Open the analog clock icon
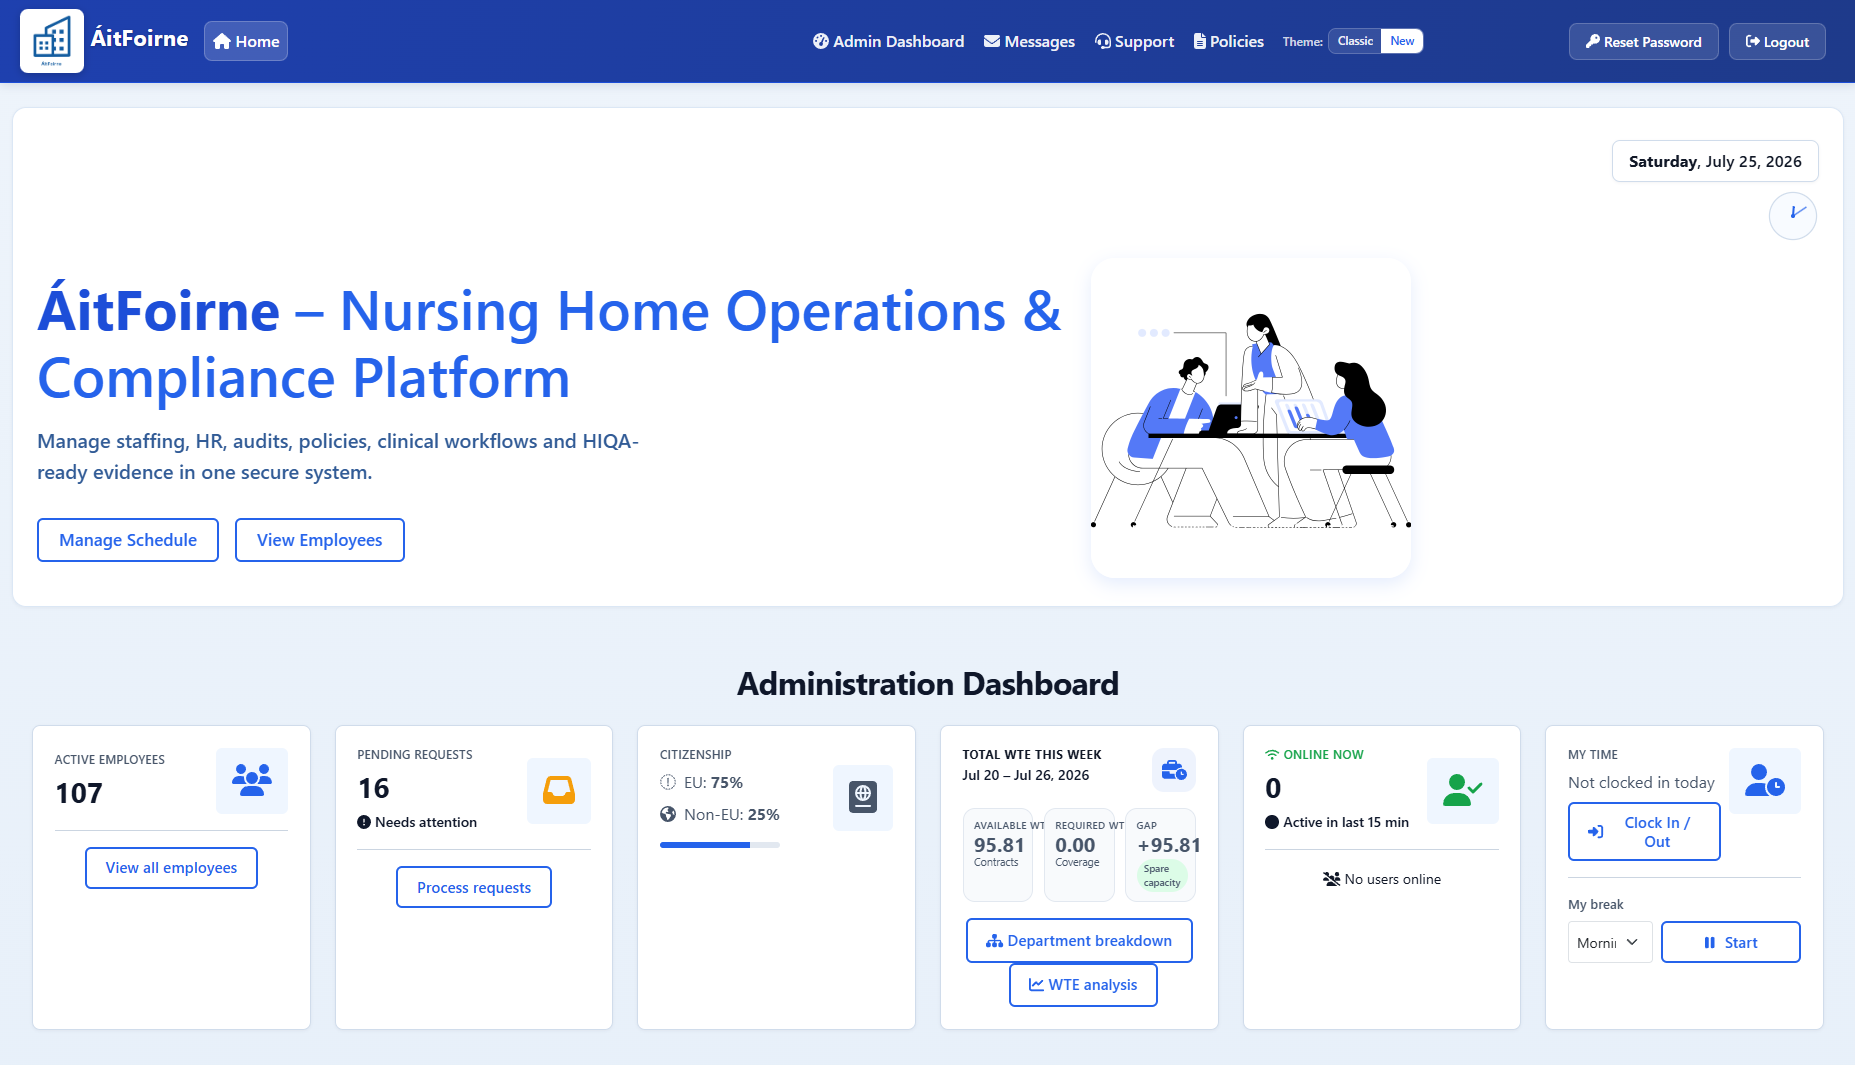 coord(1793,216)
